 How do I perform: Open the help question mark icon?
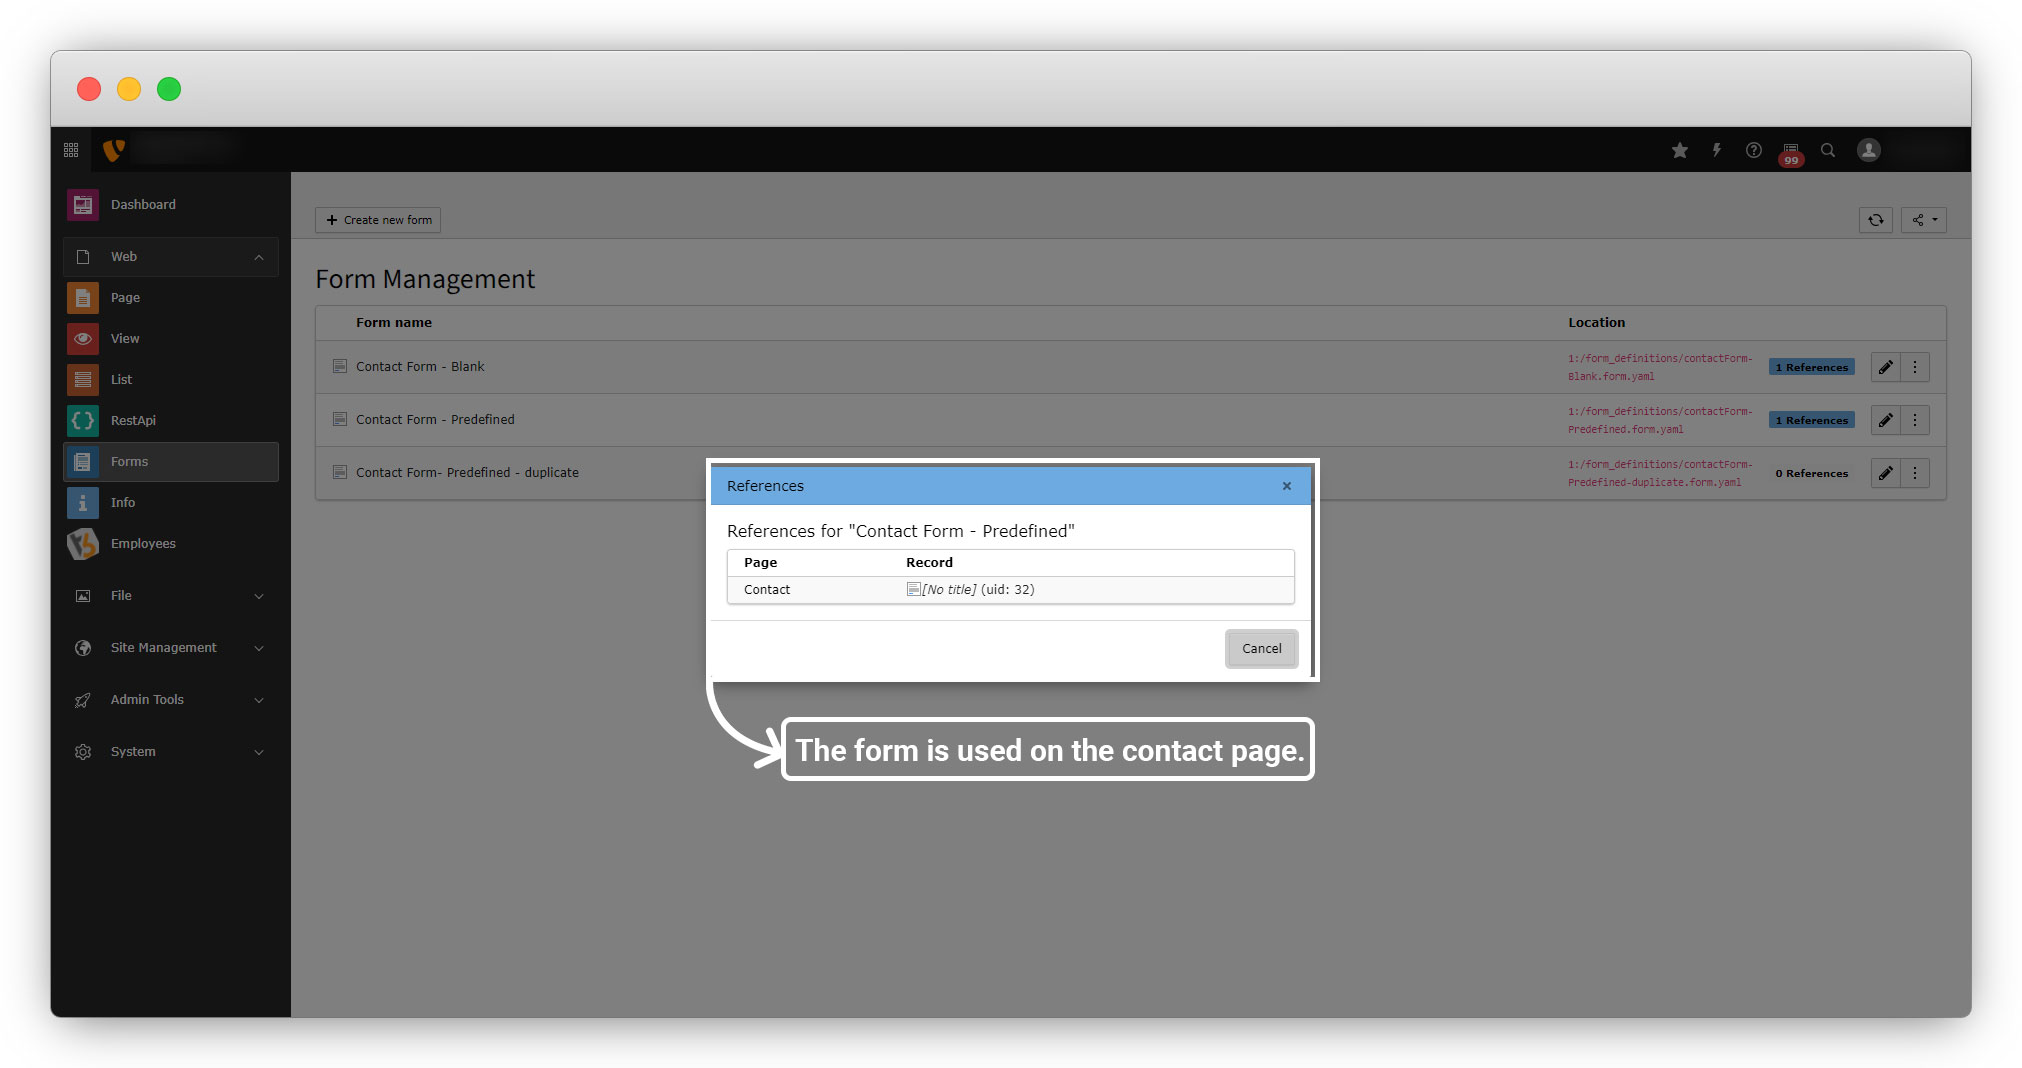click(1754, 150)
